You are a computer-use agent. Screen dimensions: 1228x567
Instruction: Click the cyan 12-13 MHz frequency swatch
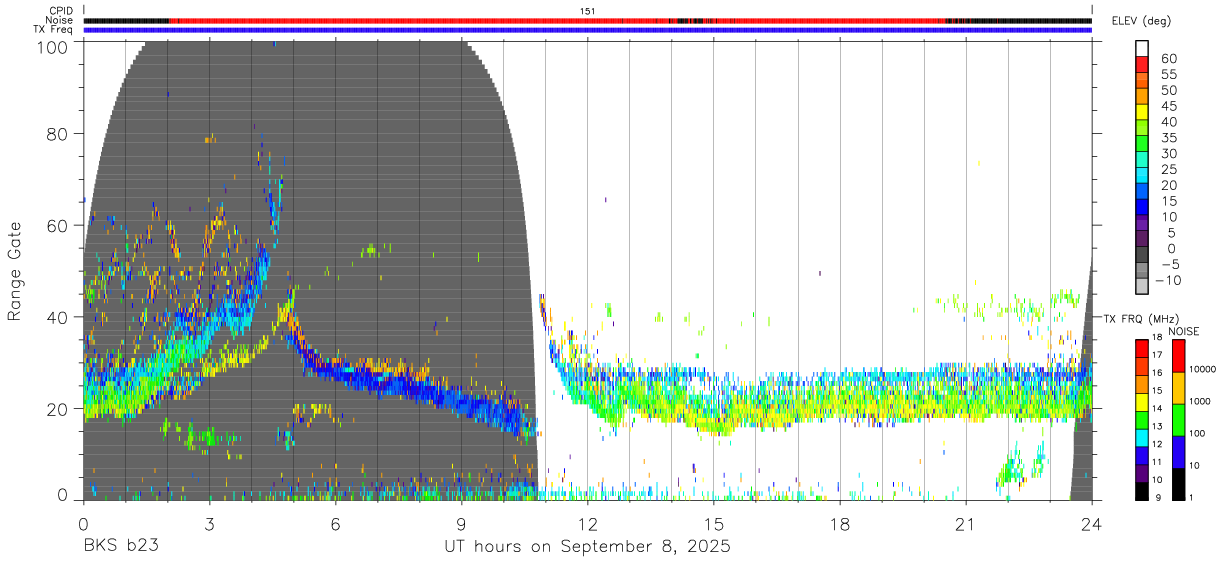1142,436
